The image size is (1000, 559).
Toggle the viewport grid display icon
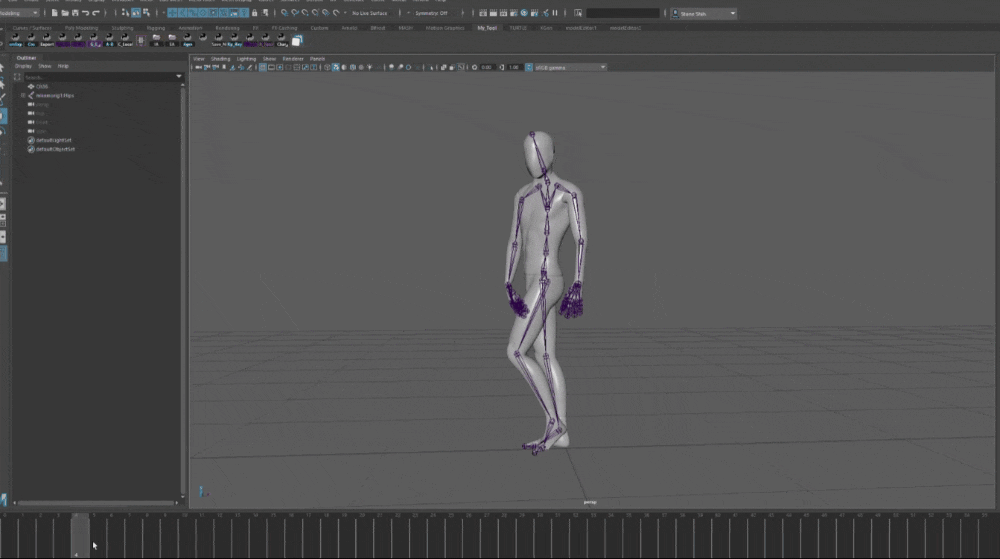(263, 67)
